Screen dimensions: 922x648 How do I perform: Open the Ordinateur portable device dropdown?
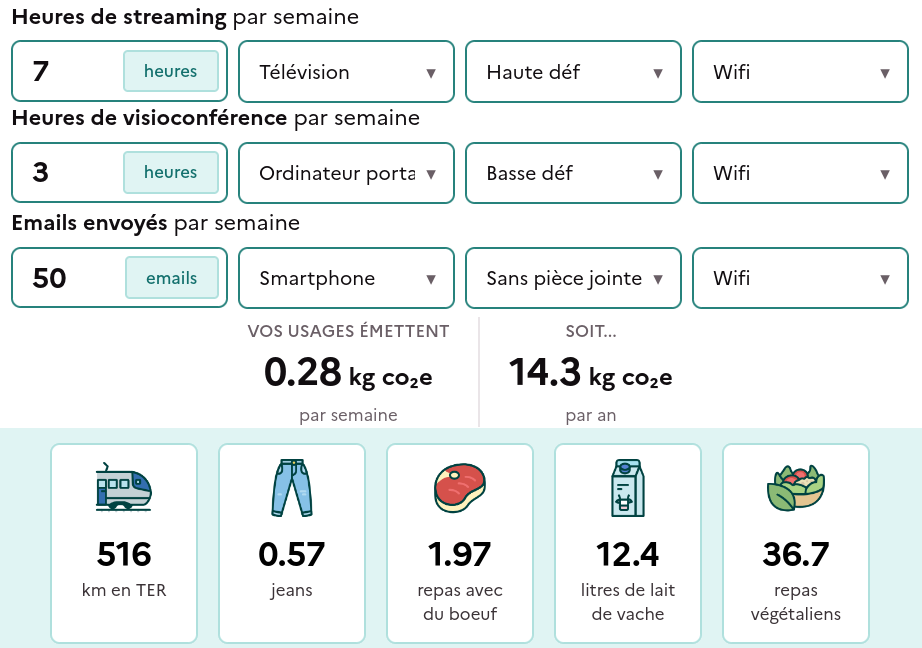tap(346, 173)
